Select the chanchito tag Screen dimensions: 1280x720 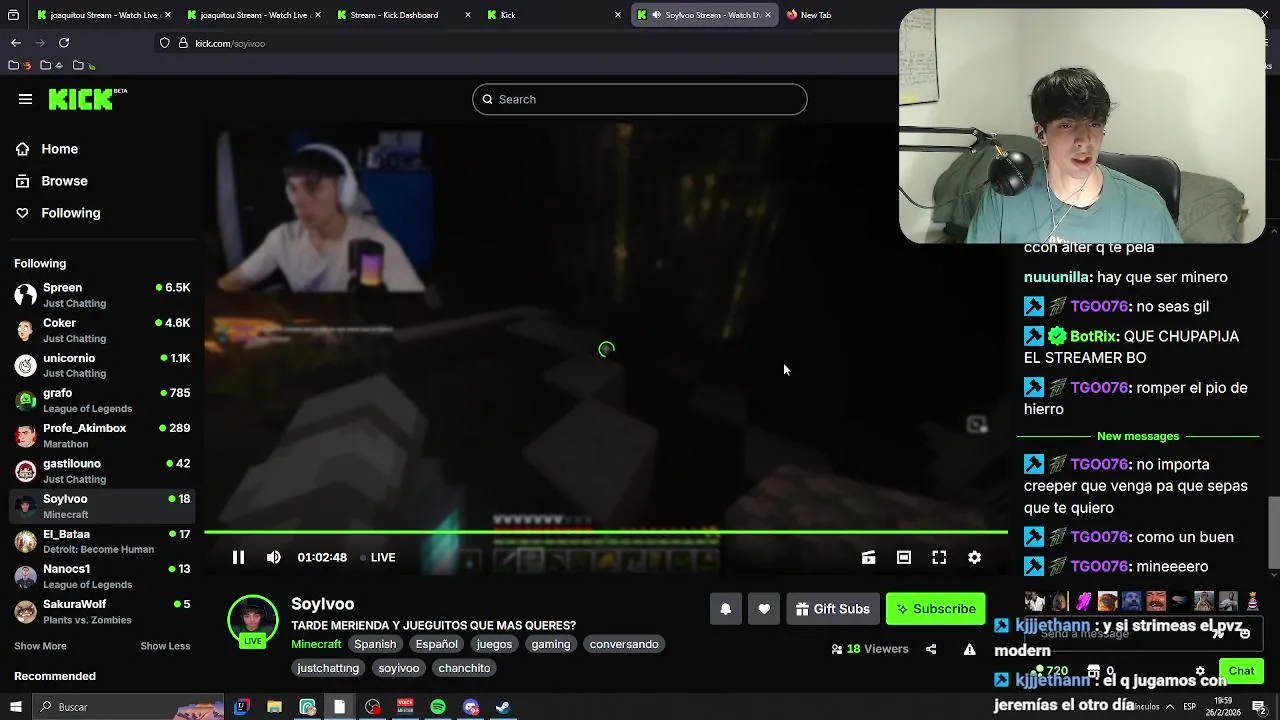tap(464, 668)
